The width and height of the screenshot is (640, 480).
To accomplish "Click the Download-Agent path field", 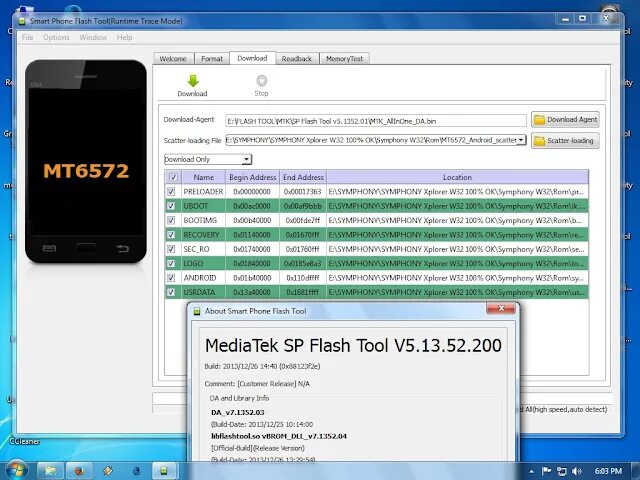I will tap(376, 121).
